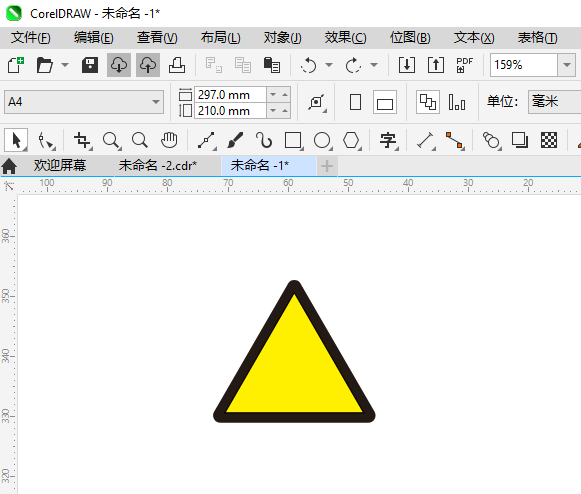
Task: Click the second magnifier zoom icon
Action: [x=140, y=140]
